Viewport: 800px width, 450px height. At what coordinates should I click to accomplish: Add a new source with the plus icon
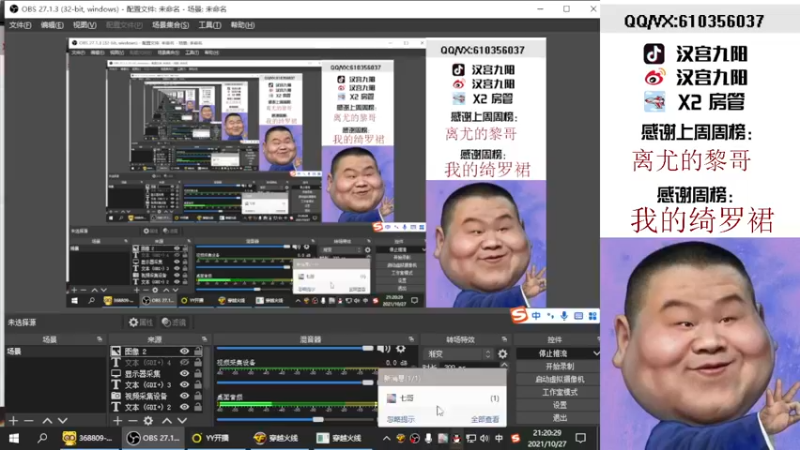[x=118, y=421]
